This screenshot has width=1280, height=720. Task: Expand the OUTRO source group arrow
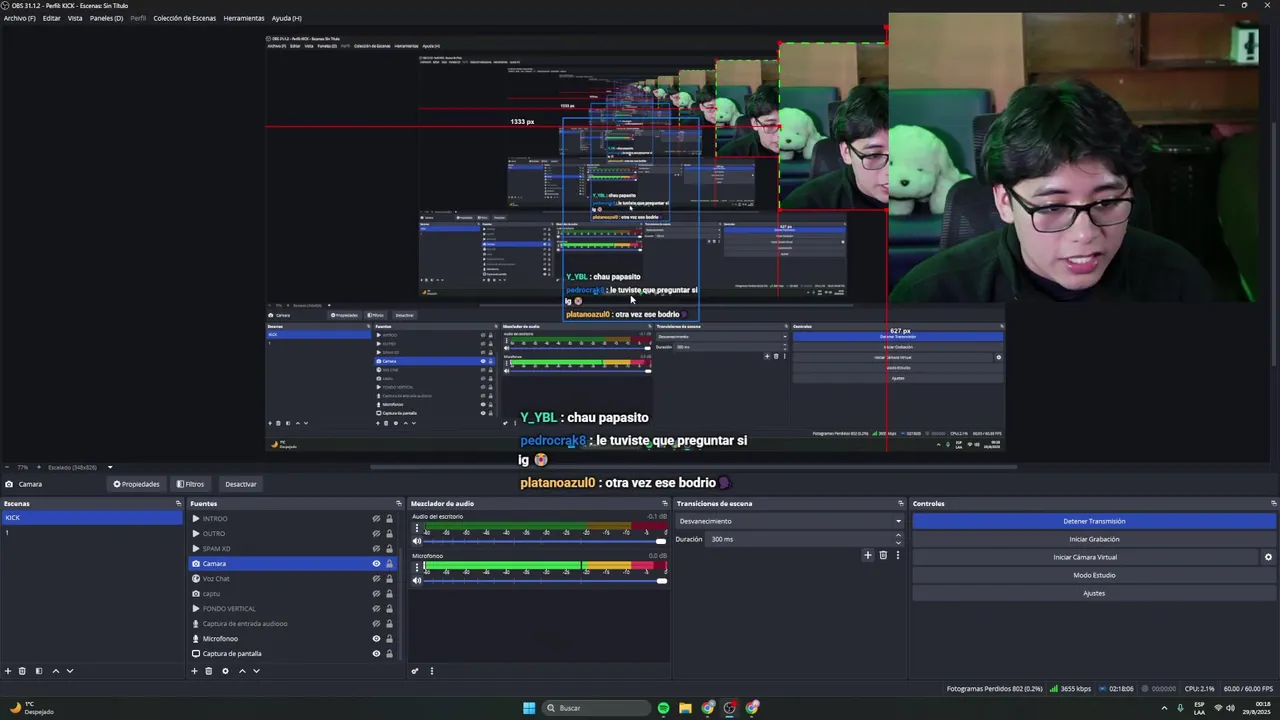[196, 534]
